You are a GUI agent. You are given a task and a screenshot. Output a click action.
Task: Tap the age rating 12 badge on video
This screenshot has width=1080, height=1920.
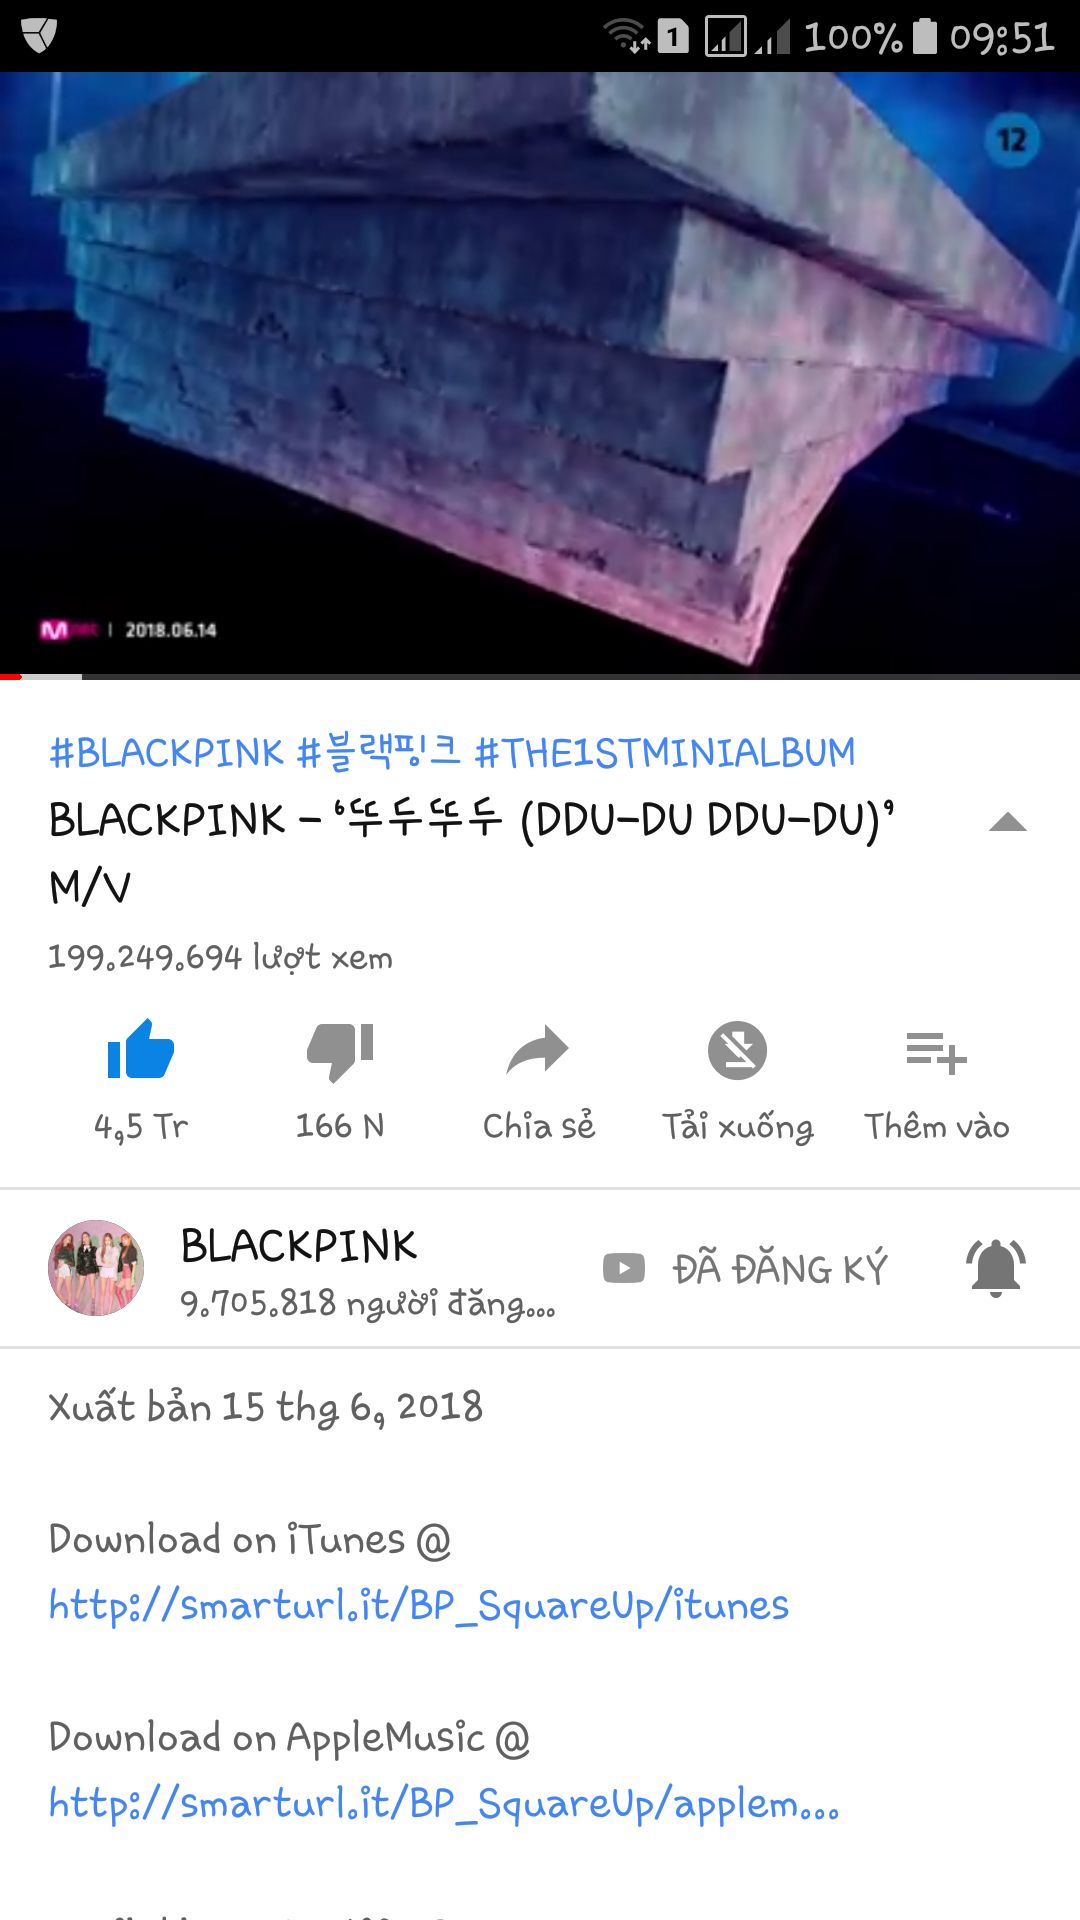tap(1012, 140)
